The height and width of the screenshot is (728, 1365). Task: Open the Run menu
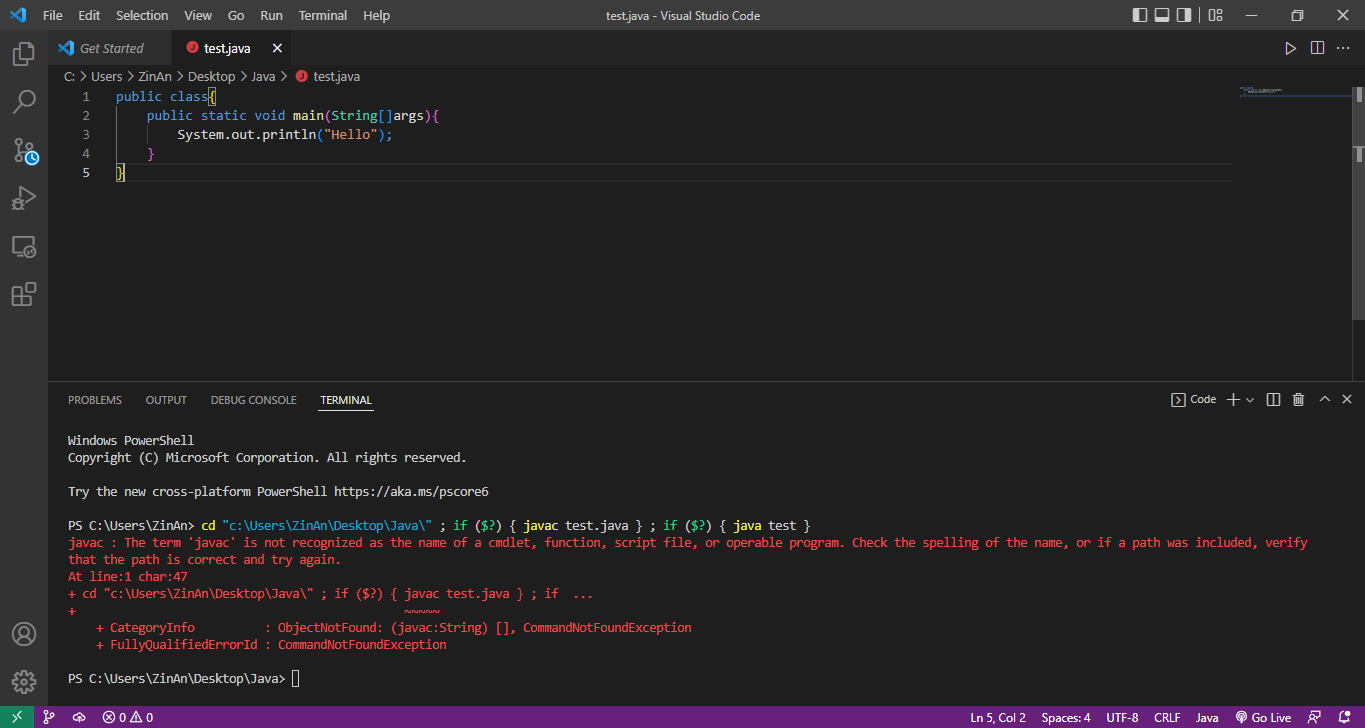[x=271, y=15]
